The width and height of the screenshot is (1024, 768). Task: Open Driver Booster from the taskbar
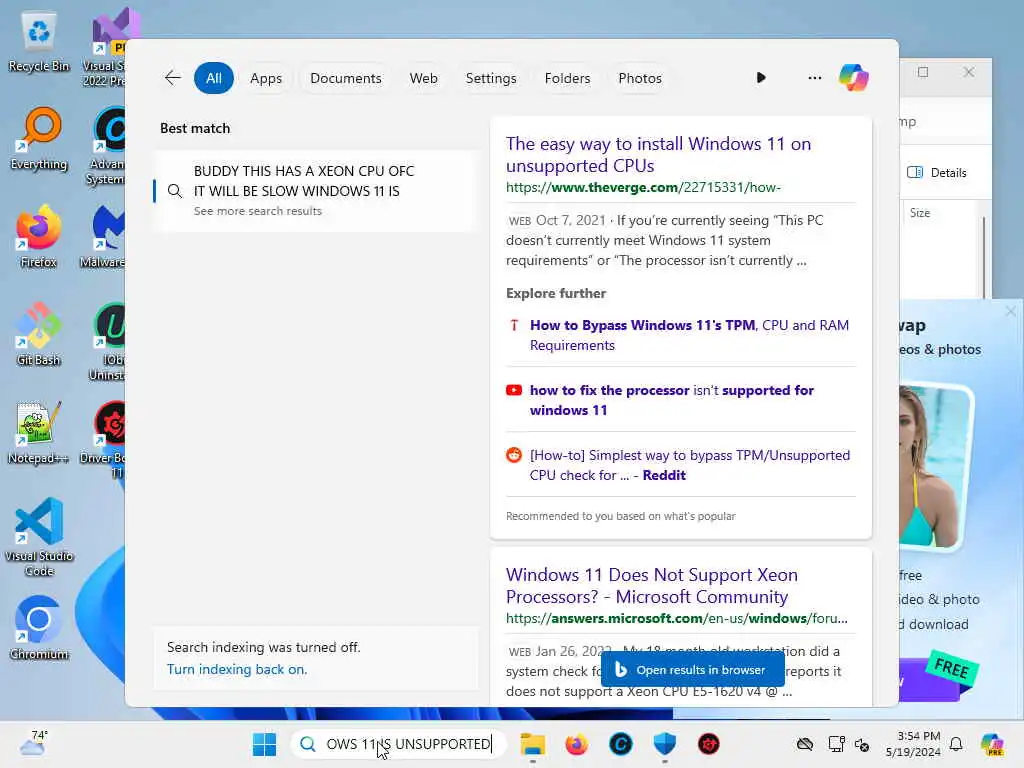pyautogui.click(x=709, y=744)
